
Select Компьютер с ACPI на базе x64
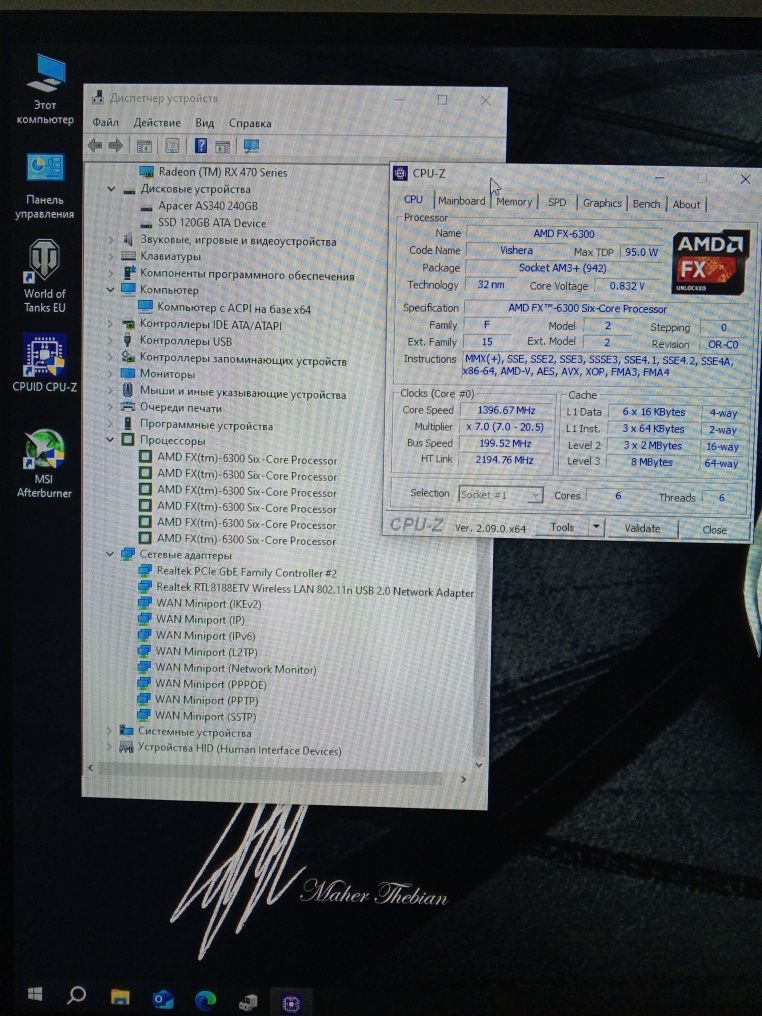tap(233, 308)
